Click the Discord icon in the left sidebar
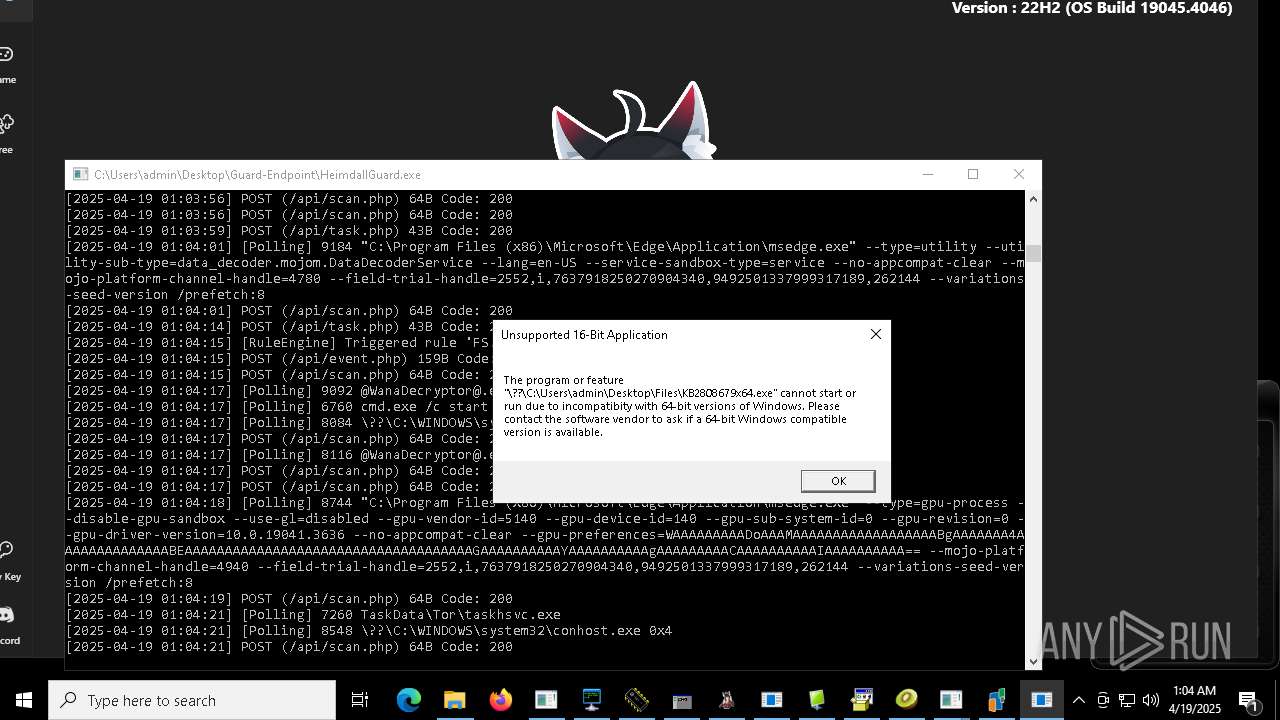 (6, 614)
